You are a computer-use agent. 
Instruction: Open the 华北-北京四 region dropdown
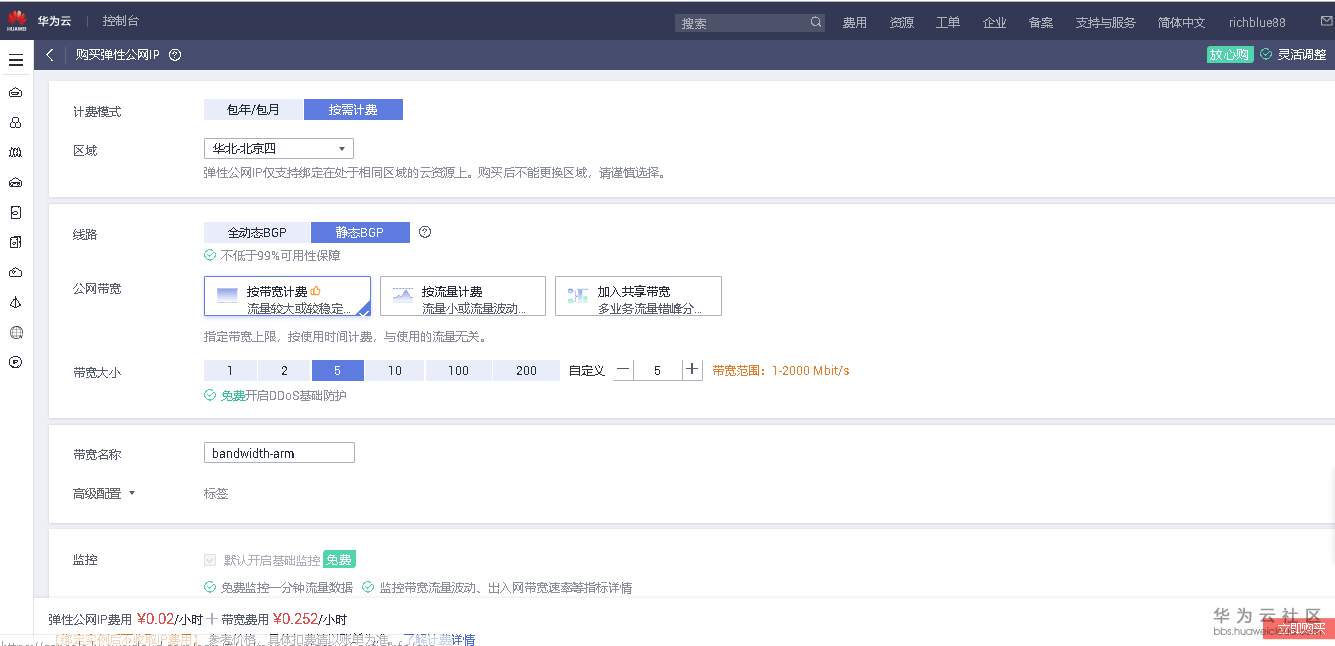click(279, 148)
